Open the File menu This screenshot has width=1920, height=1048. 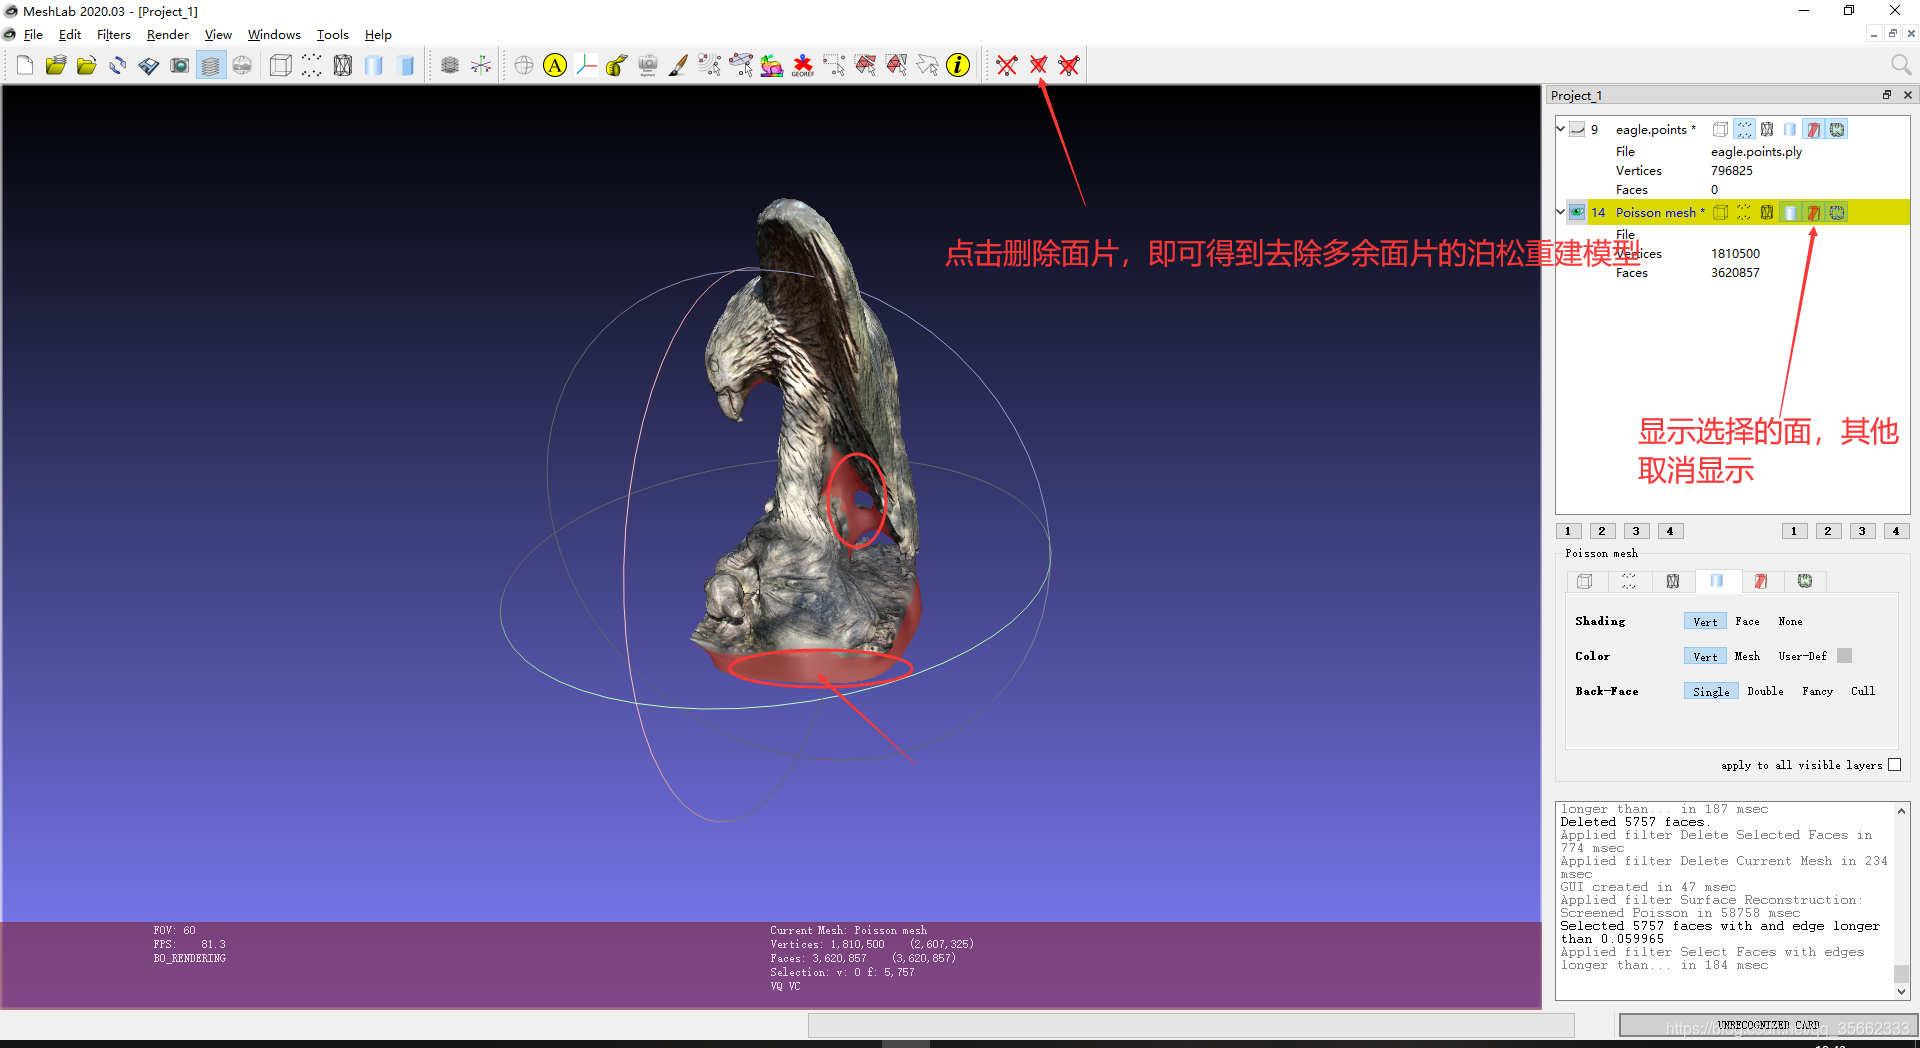coord(33,34)
